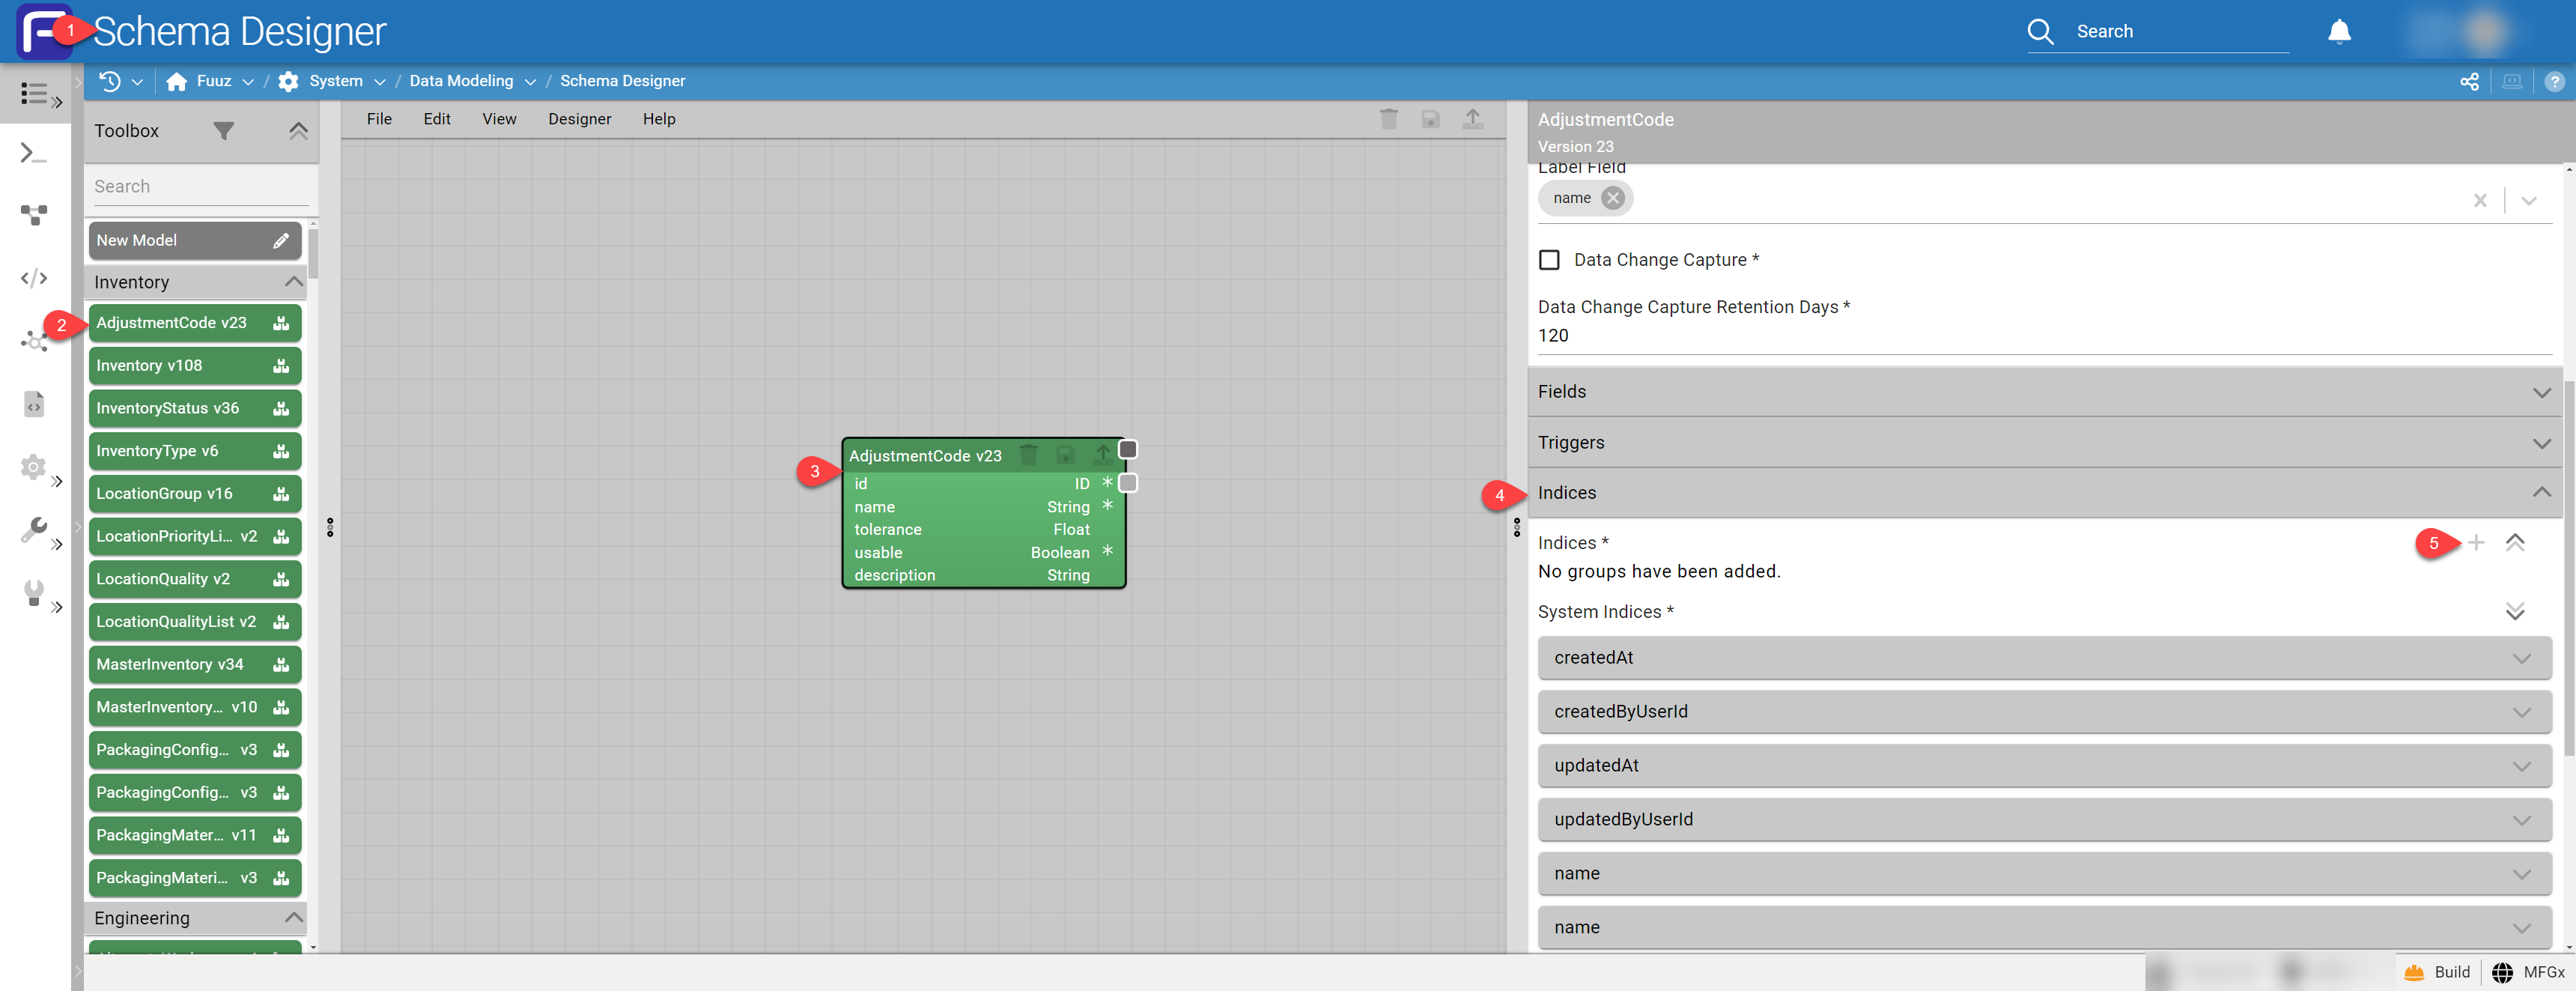Image resolution: width=2576 pixels, height=991 pixels.
Task: Open the Designer menu
Action: pos(579,119)
